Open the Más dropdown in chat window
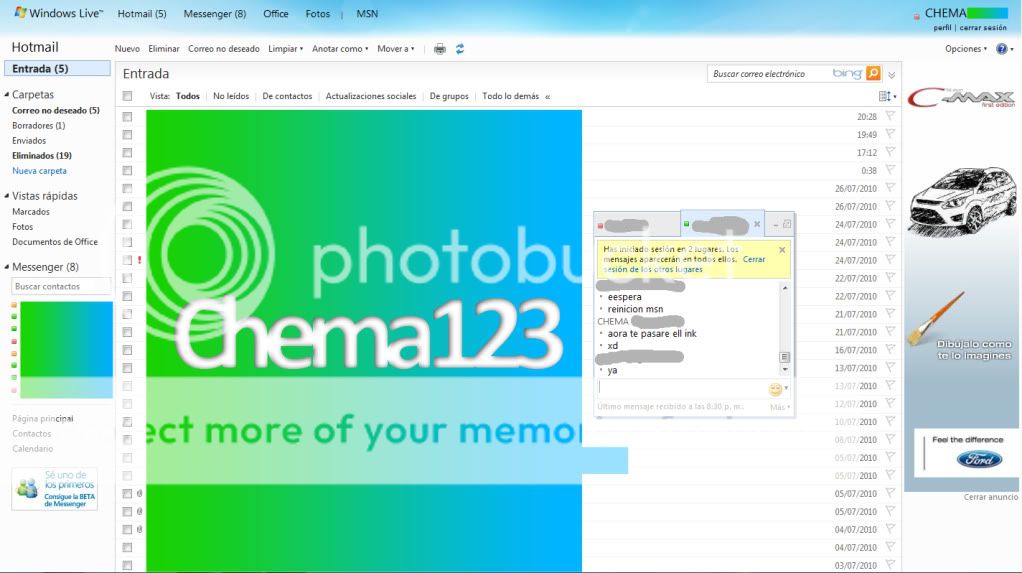1022x573 pixels. [x=780, y=407]
